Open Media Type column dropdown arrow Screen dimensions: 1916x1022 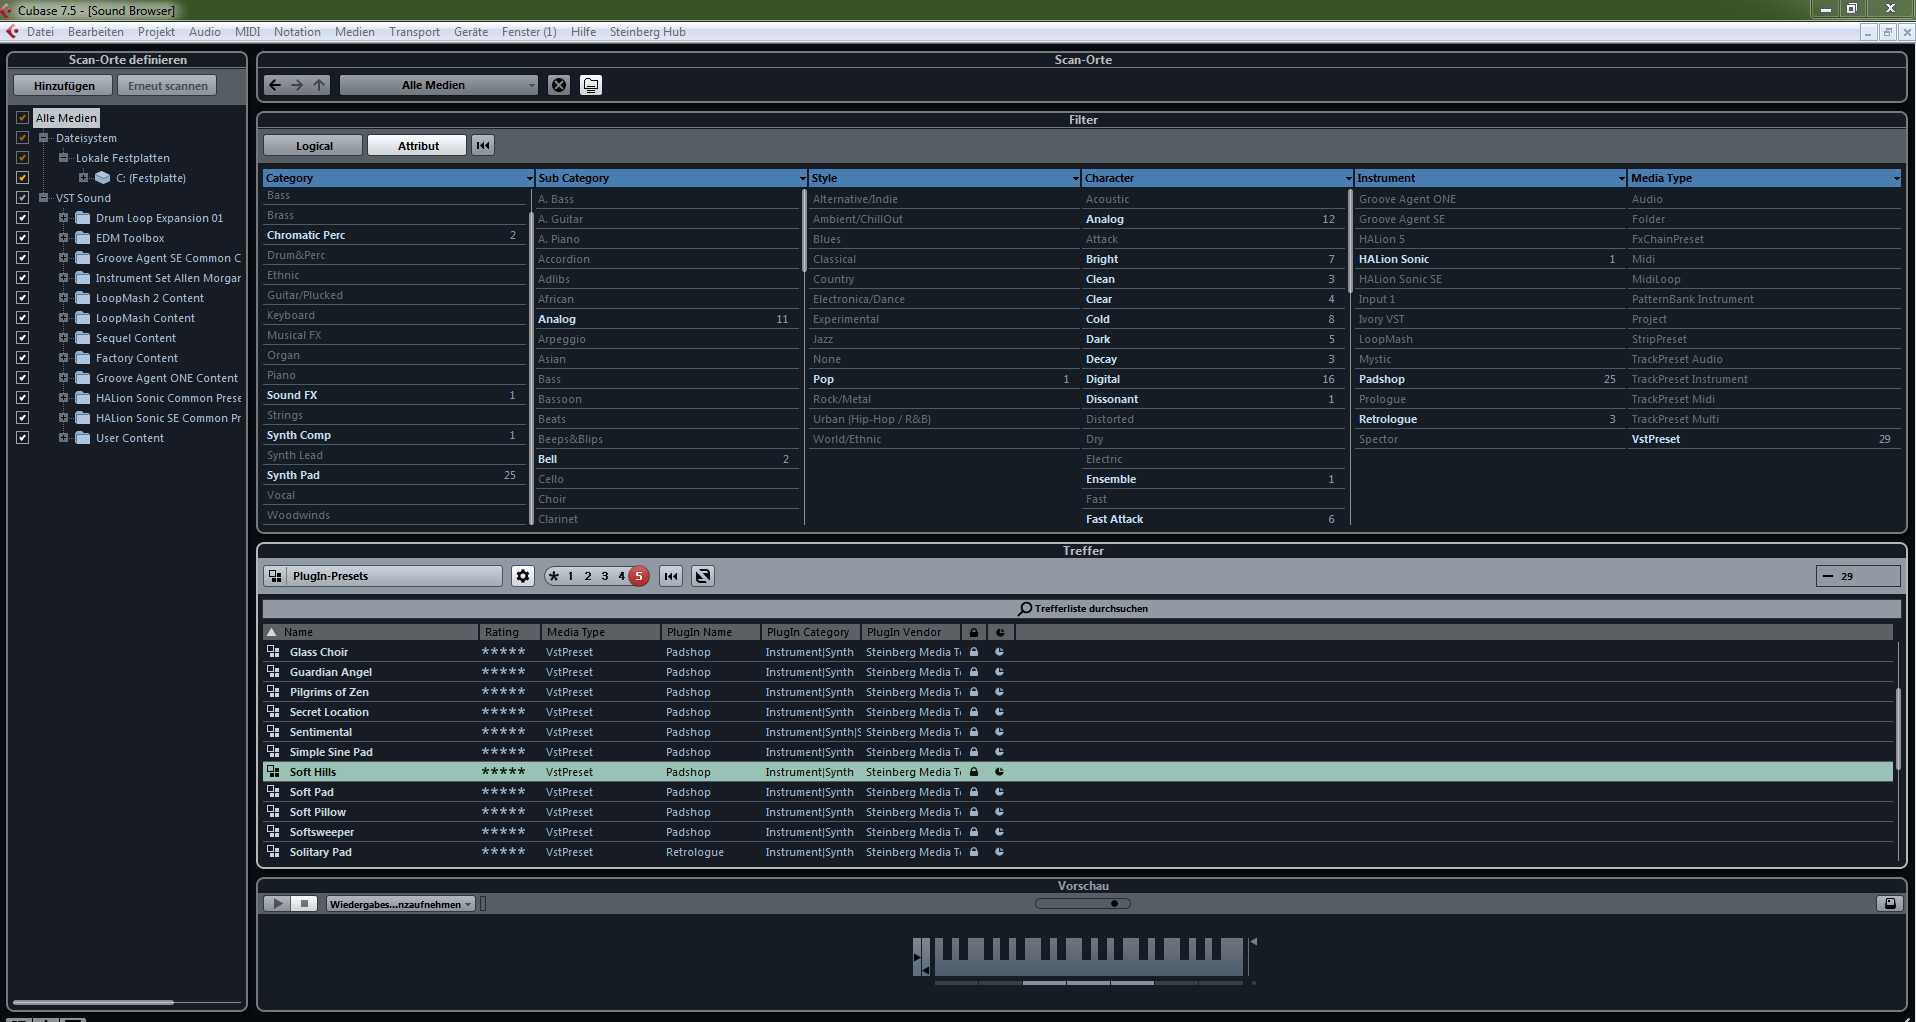[x=1895, y=179]
